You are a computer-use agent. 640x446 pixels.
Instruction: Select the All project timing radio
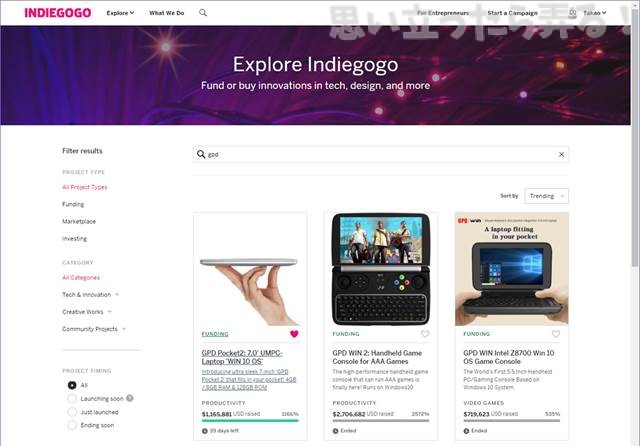pyautogui.click(x=72, y=385)
